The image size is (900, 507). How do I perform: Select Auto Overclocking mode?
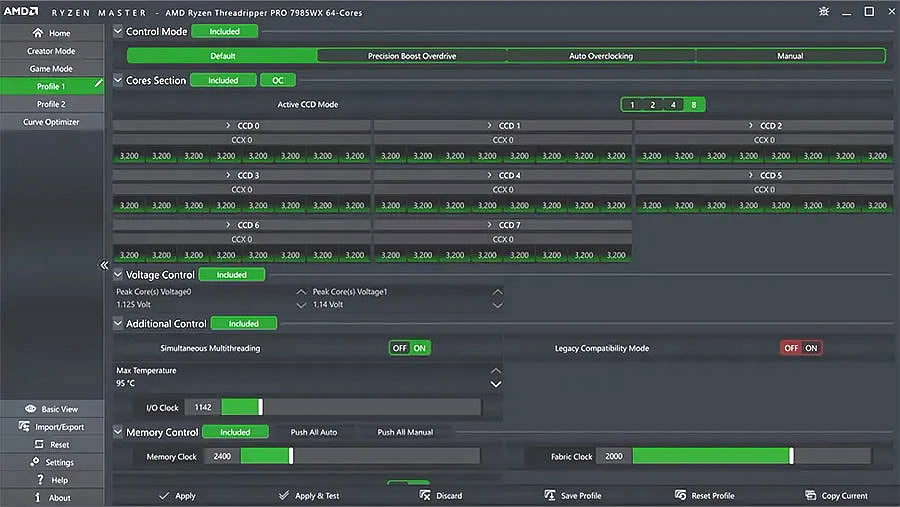pos(601,56)
